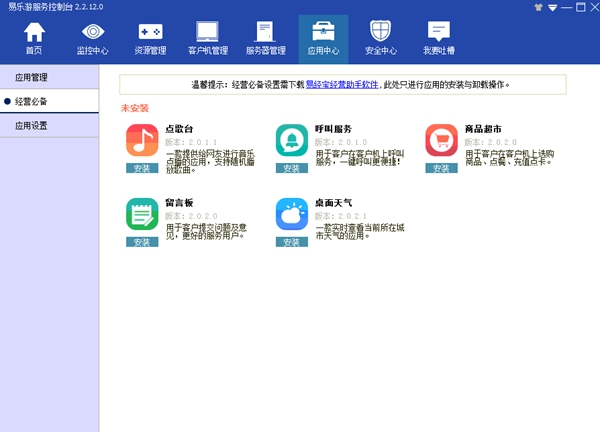Screen dimensions: 600x432
Task: Select 安全中心 shield icon
Action: pos(380,38)
